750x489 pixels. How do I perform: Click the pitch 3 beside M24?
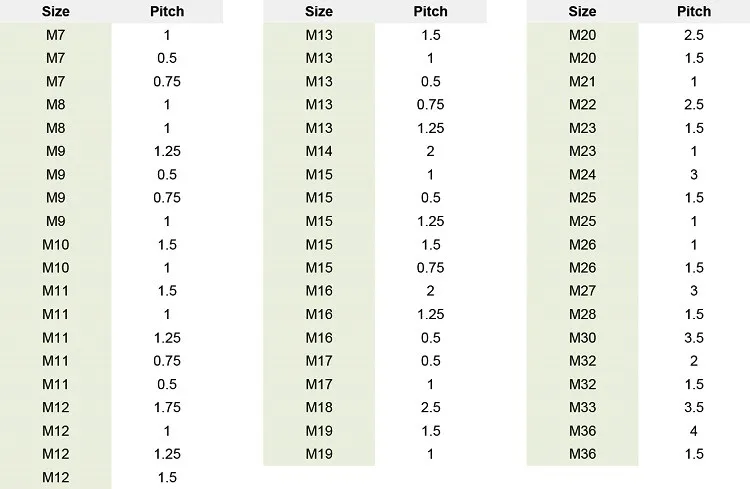point(694,174)
